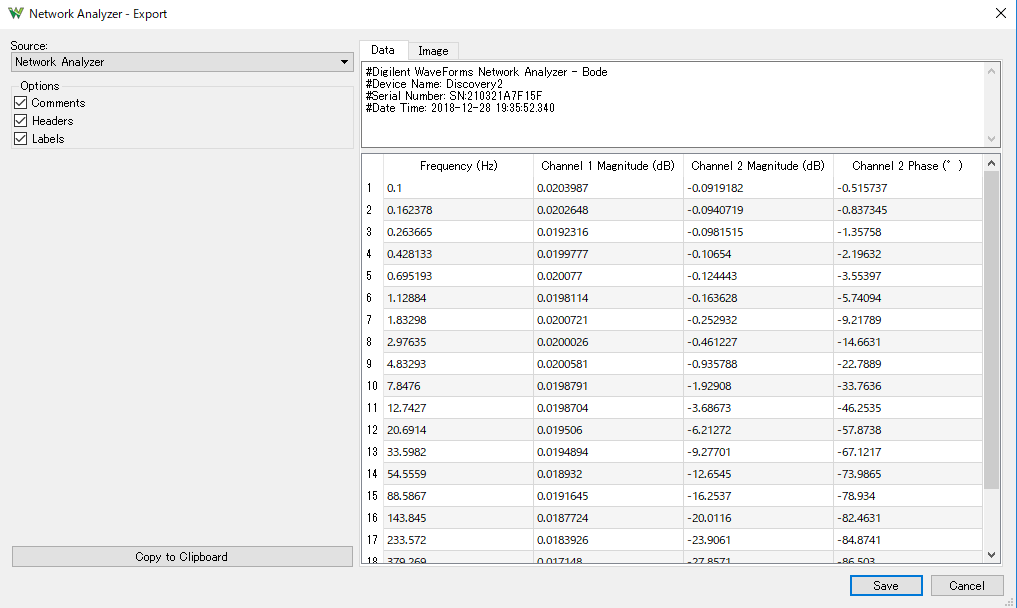Screen dimensions: 1017x608
Task: Click the data table scroll up arrow
Action: [991, 164]
